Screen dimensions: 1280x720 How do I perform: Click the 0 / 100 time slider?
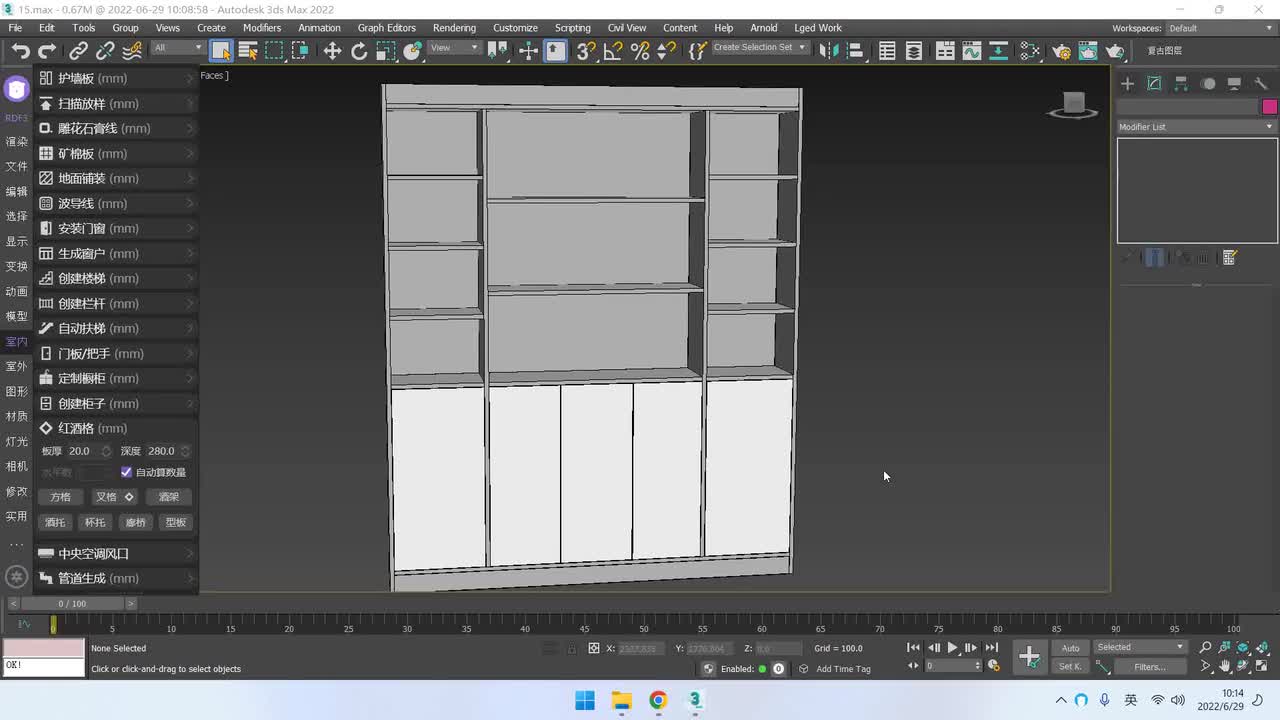(x=72, y=604)
